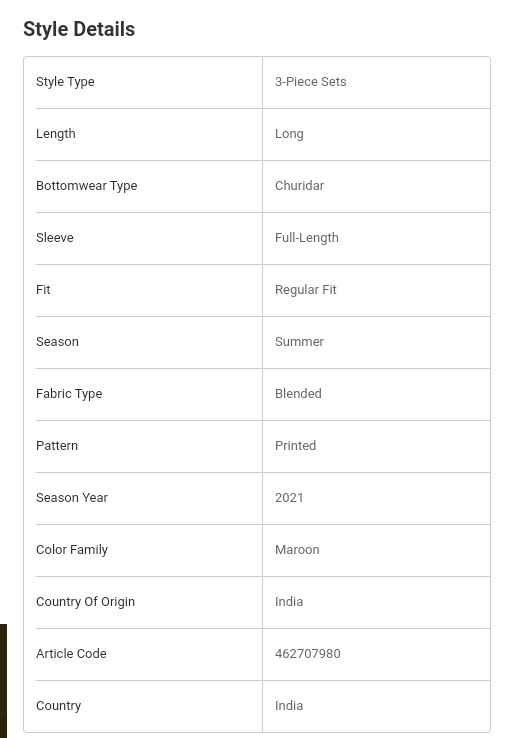The height and width of the screenshot is (738, 506).
Task: Click the Full-Length sleeve value
Action: [307, 238]
